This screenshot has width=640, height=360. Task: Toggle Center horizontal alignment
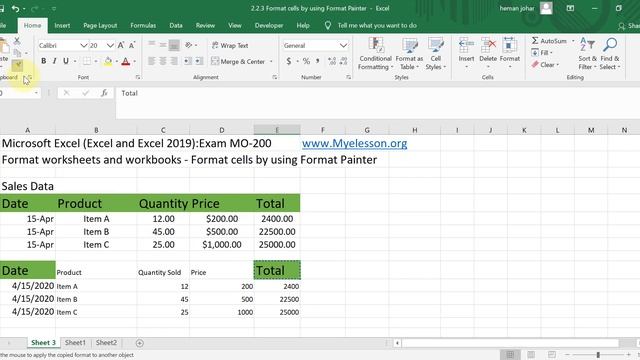click(162, 61)
